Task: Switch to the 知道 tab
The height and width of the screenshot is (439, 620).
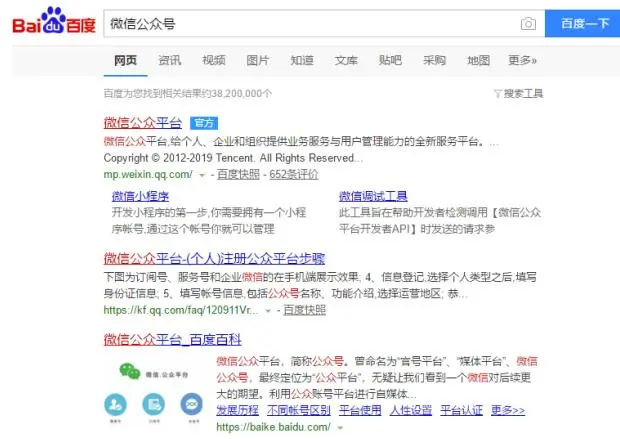Action: click(302, 61)
